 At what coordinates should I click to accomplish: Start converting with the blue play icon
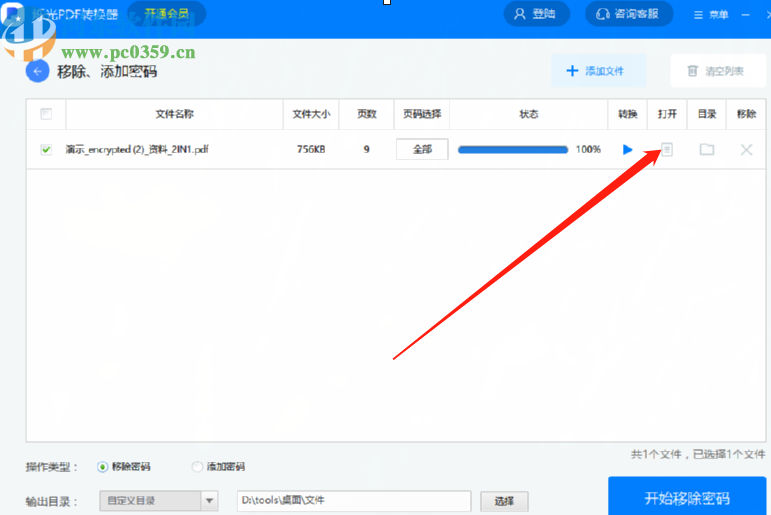[x=627, y=149]
